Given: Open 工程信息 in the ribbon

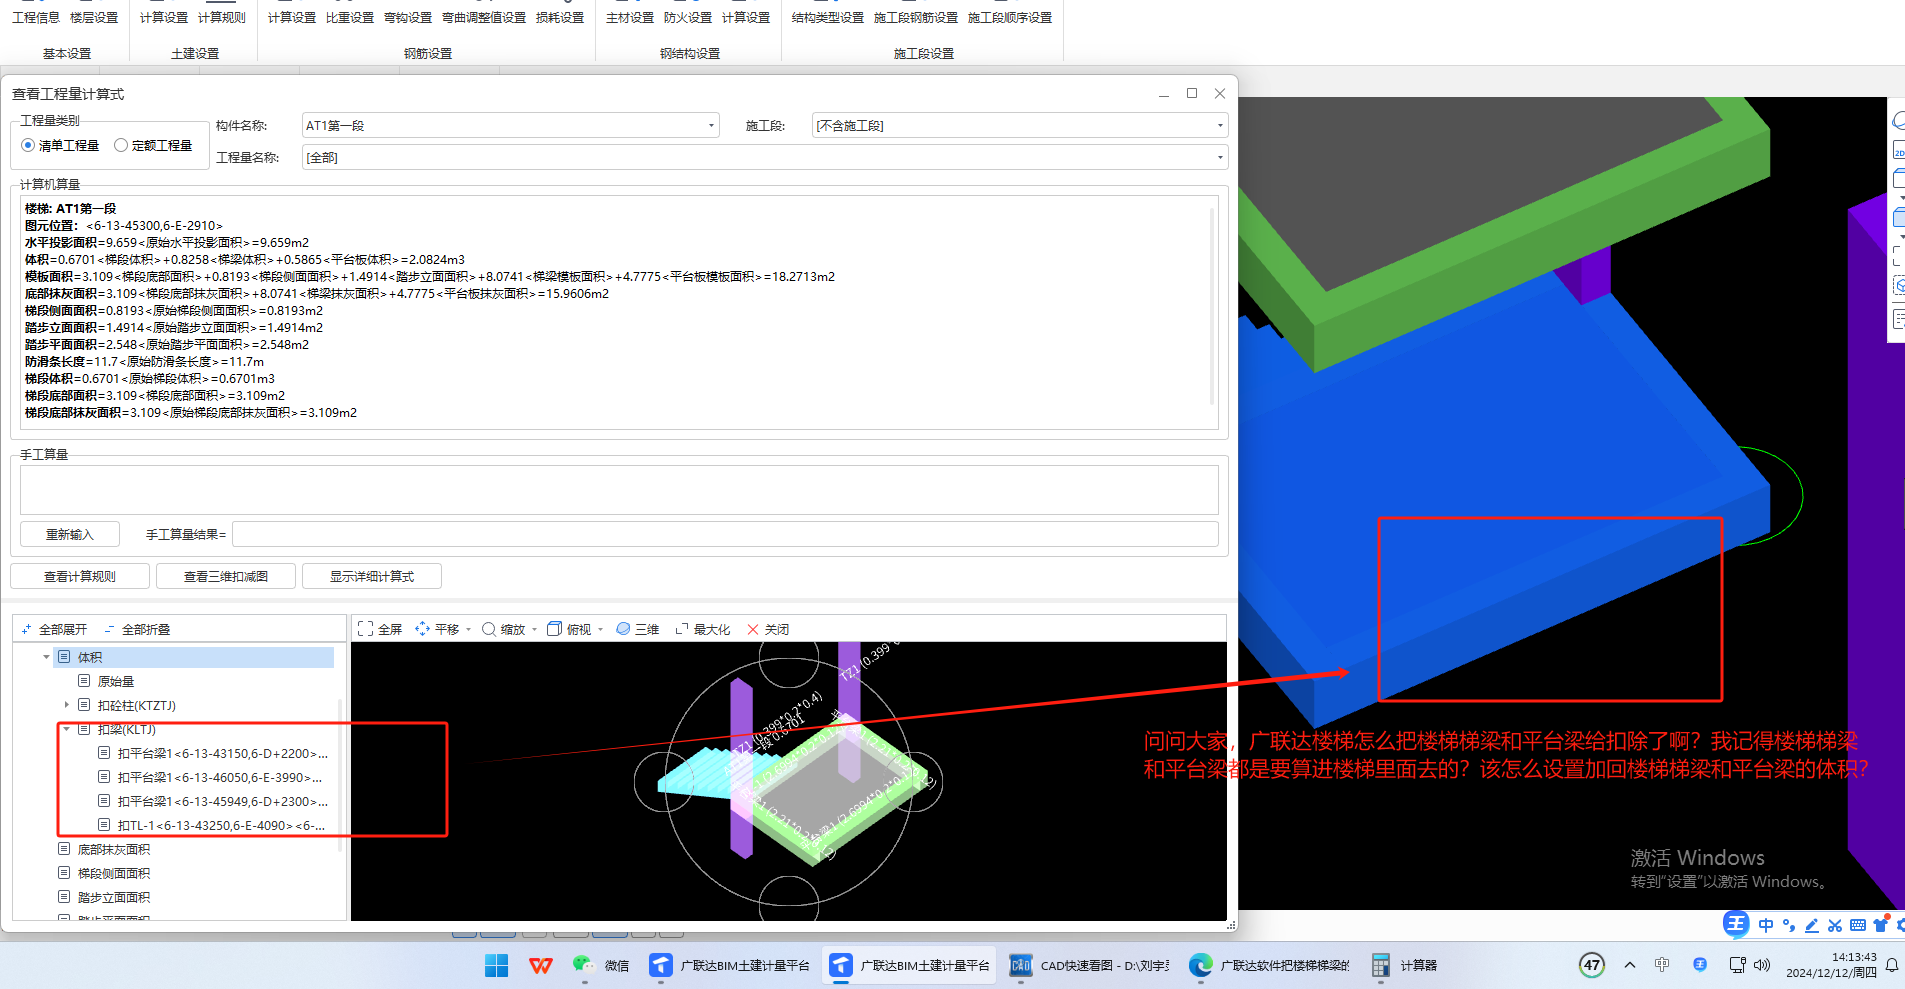Looking at the screenshot, I should 36,17.
